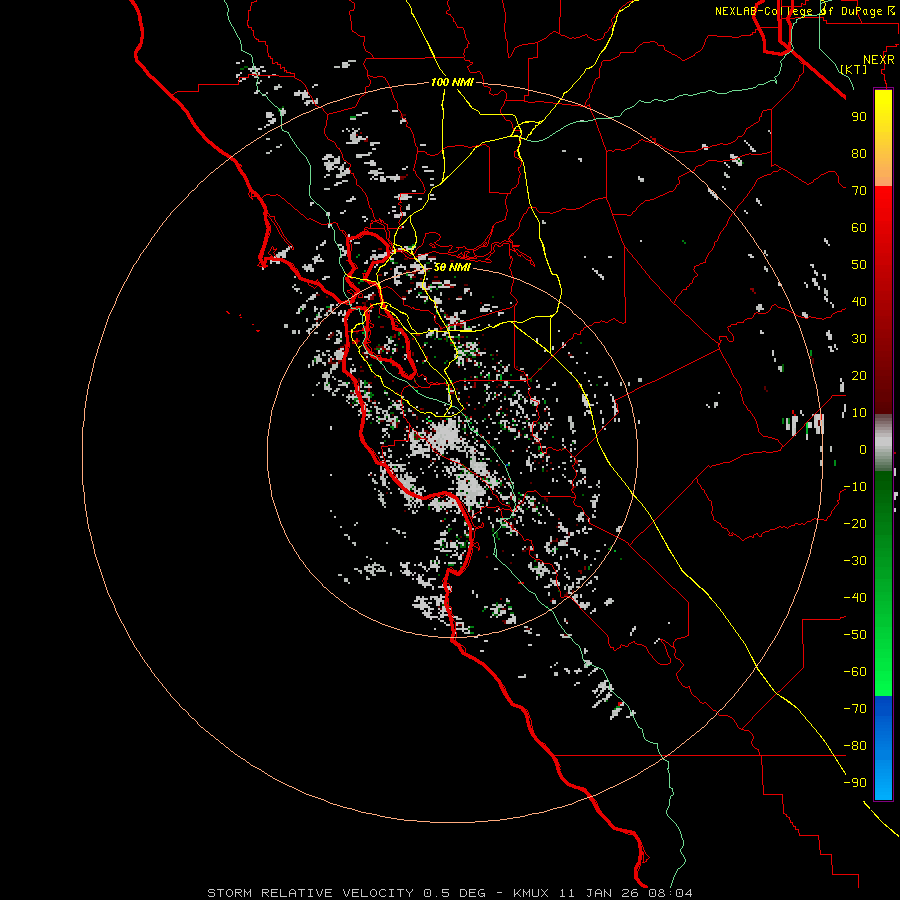Click the "100 NMI" range ring label
Viewport: 900px width, 900px height.
coord(452,82)
